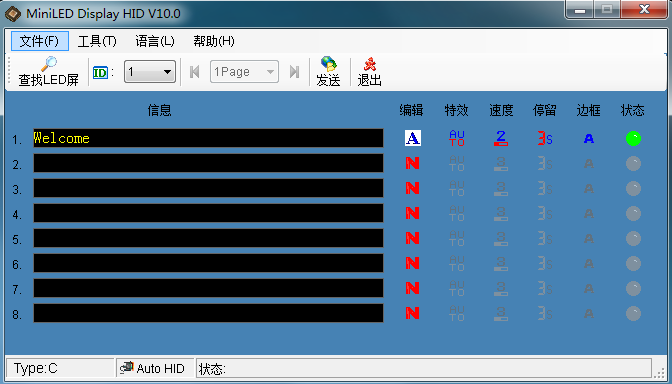The width and height of the screenshot is (672, 384).
Task: Click speed icon for message 1
Action: 501,138
